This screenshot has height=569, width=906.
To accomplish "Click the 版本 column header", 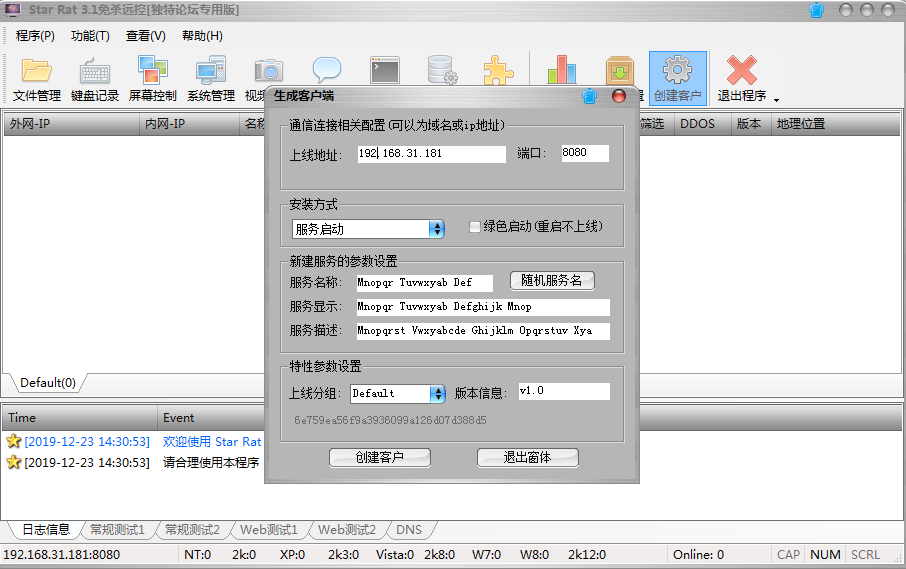I will (751, 124).
